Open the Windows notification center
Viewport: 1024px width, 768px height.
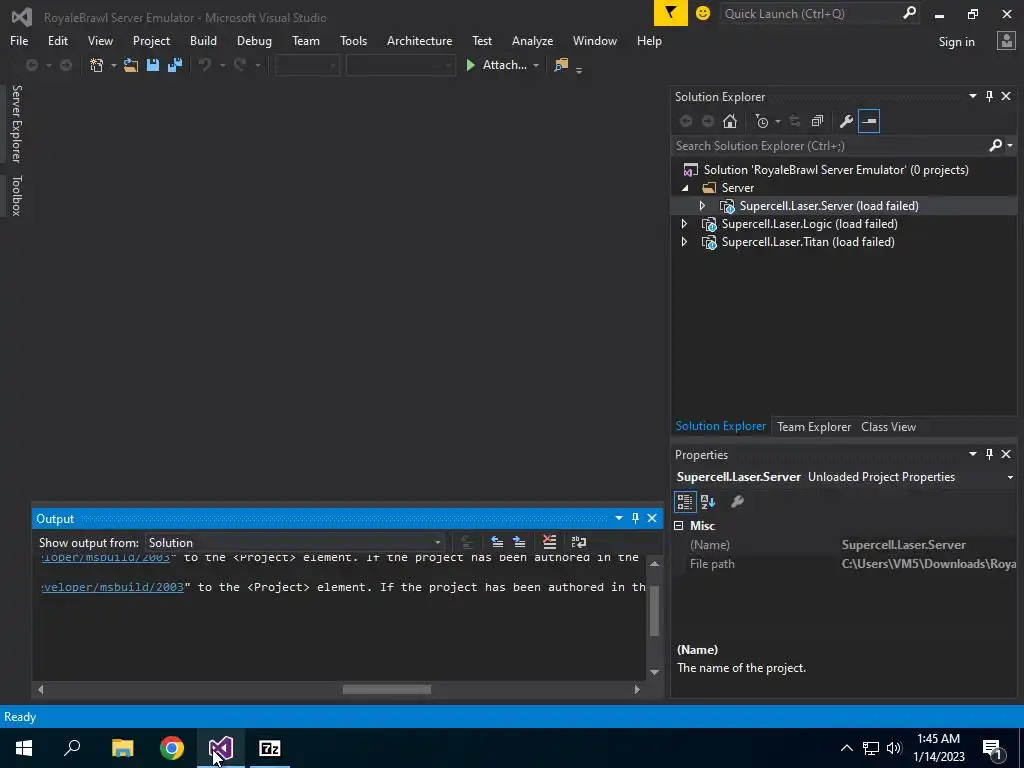[993, 748]
